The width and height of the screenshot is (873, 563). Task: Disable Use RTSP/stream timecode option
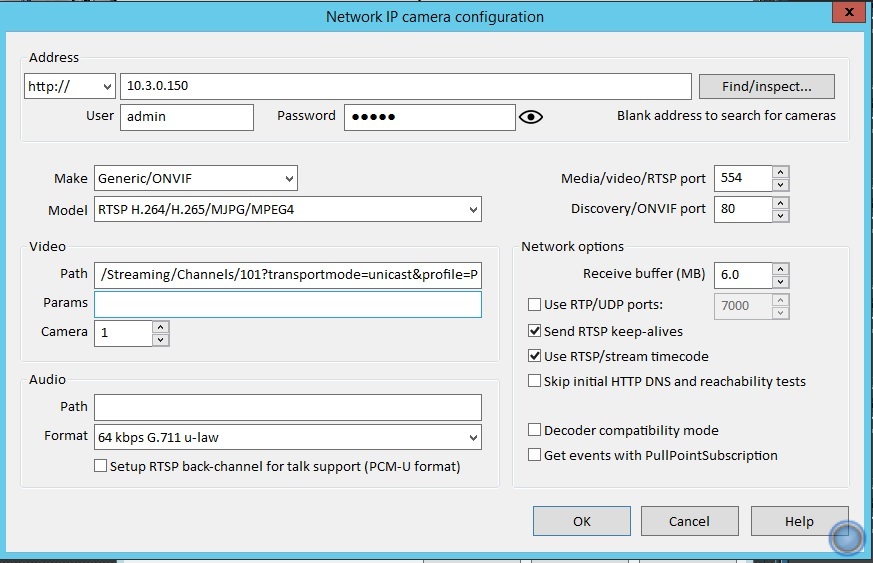(534, 356)
